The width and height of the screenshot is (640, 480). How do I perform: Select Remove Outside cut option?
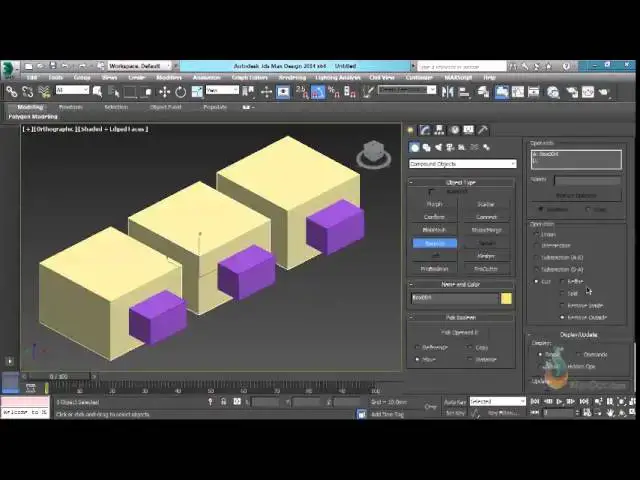(x=562, y=317)
